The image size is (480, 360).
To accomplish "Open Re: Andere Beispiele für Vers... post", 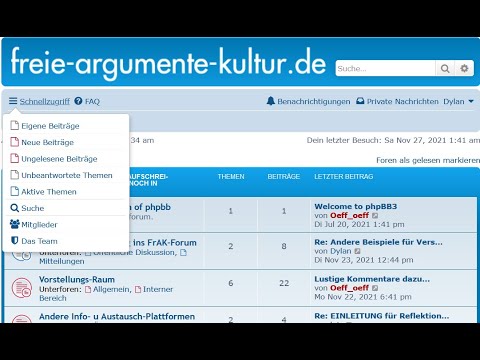I will [378, 242].
